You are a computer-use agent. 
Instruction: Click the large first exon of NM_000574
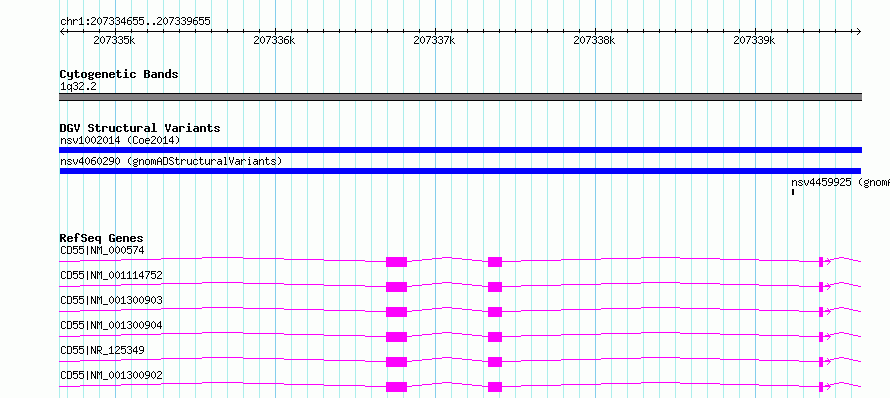coord(396,262)
